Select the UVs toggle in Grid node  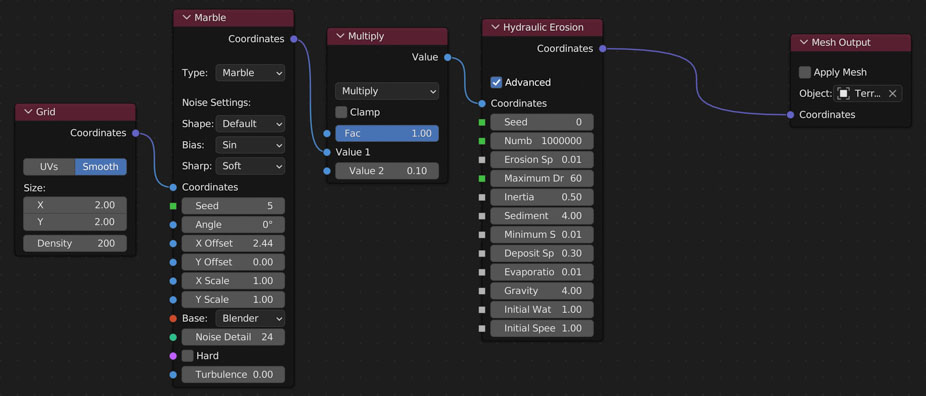[x=49, y=166]
